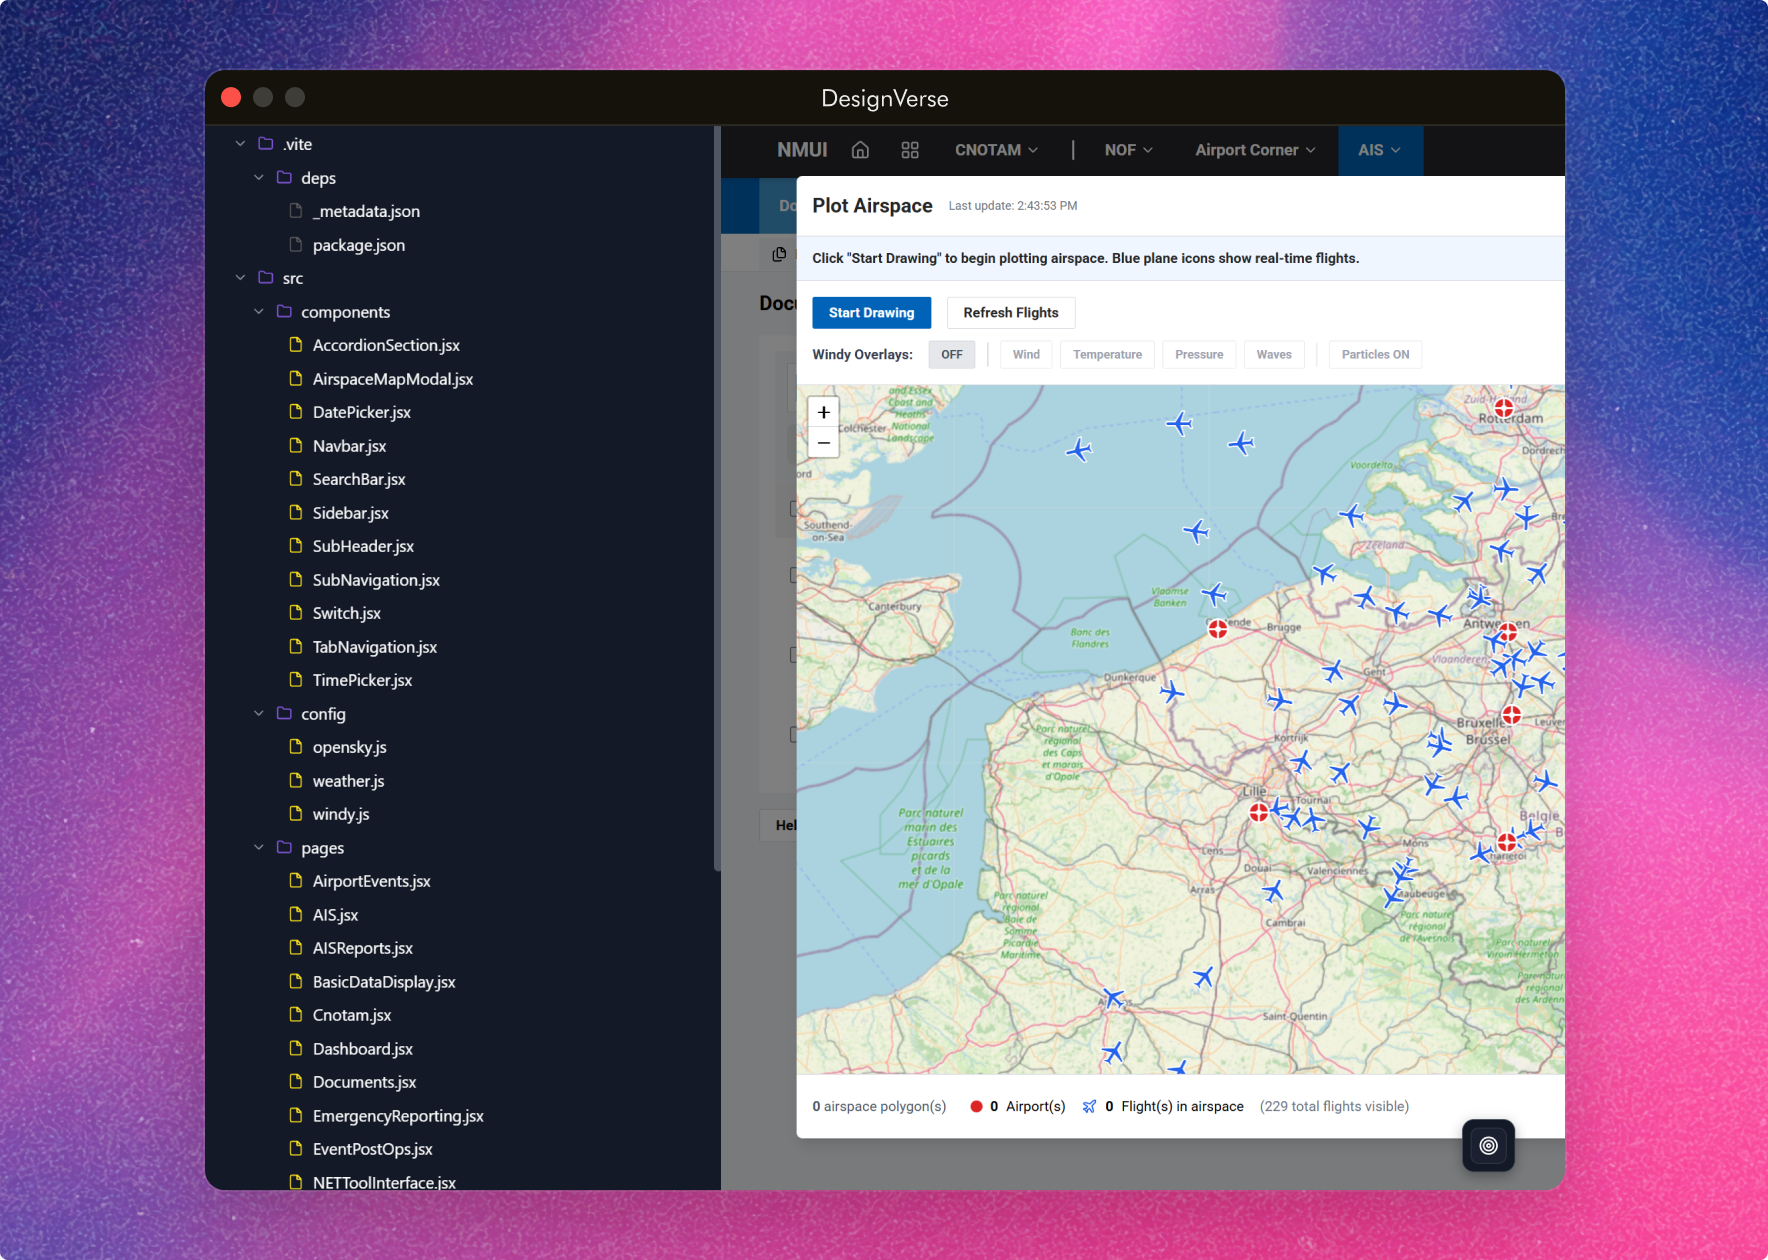Image resolution: width=1768 pixels, height=1260 pixels.
Task: Click the target button at bottom right
Action: 1488,1146
